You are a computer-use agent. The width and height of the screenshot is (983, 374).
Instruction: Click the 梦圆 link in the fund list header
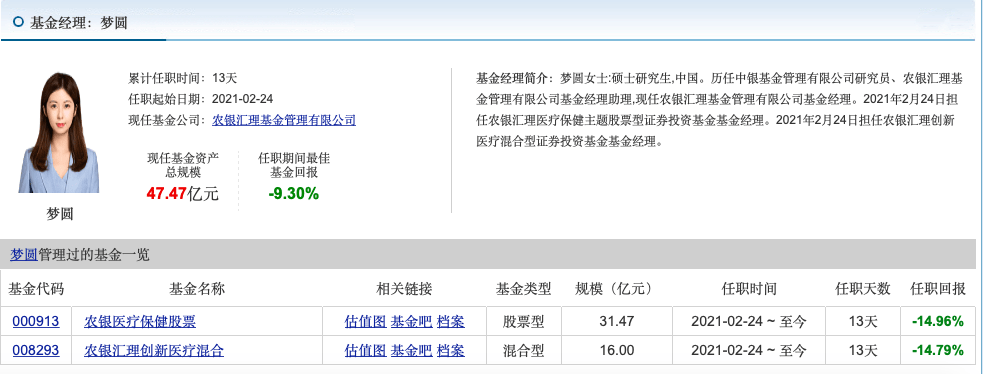(x=24, y=255)
